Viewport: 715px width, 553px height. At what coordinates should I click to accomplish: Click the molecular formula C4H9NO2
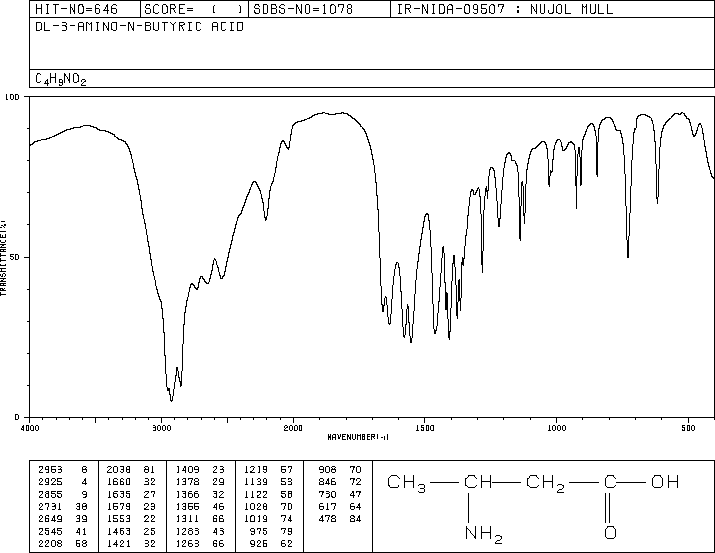point(61,79)
